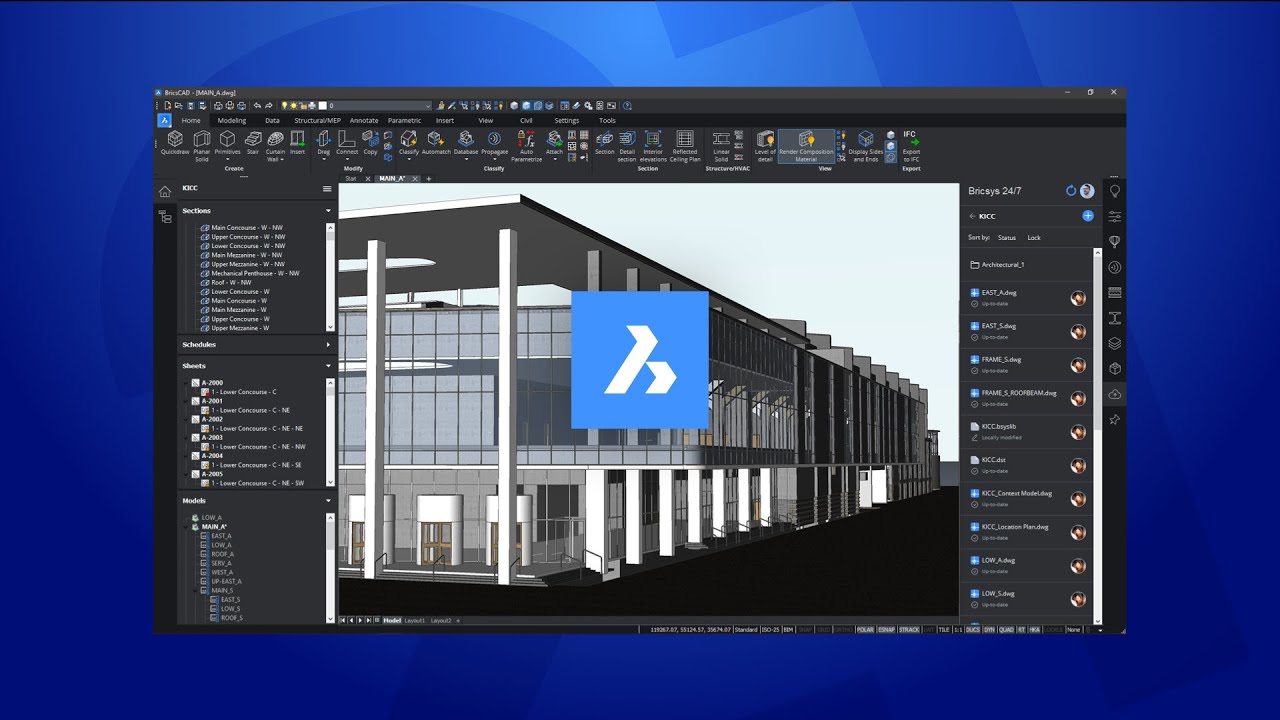Toggle QUAD in the status bar
Screen dimensions: 1280x720
(x=1006, y=630)
